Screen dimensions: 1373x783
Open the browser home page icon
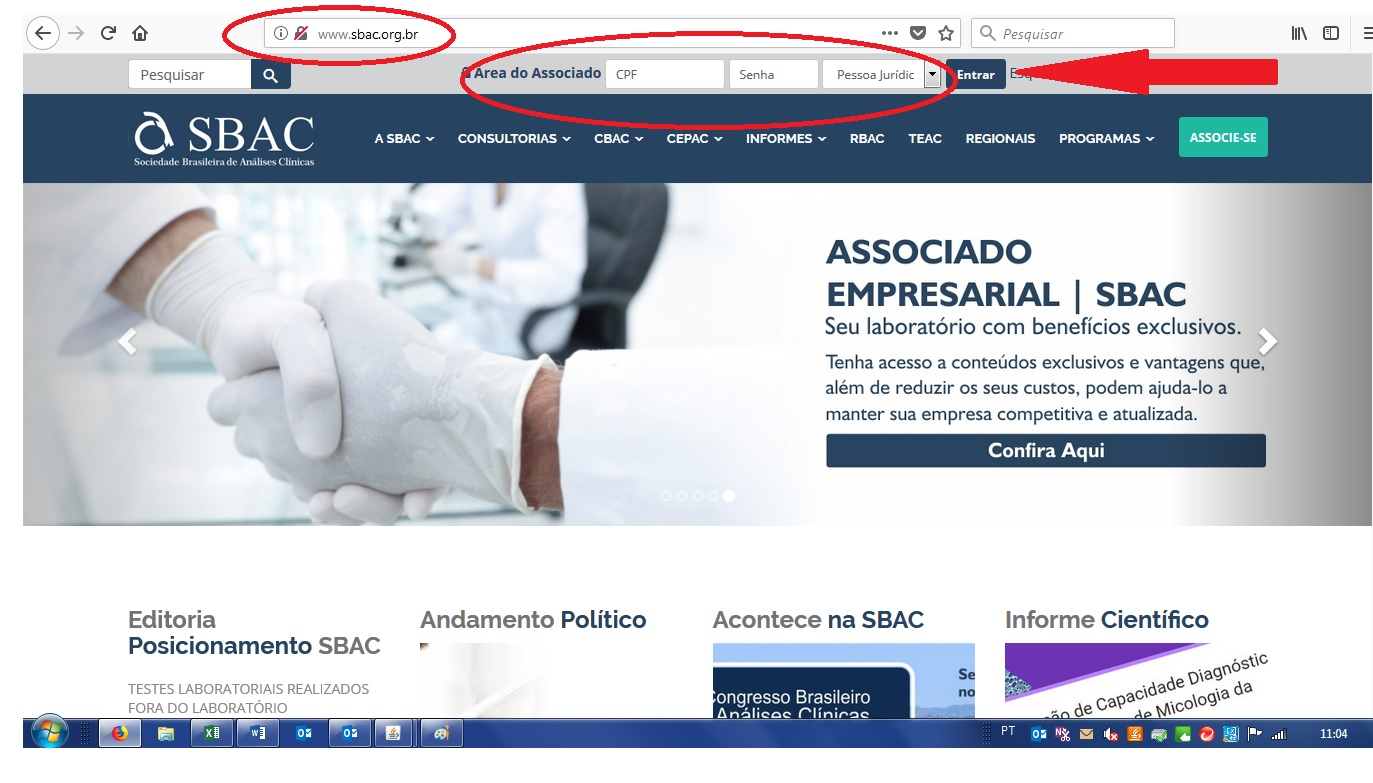click(x=140, y=33)
